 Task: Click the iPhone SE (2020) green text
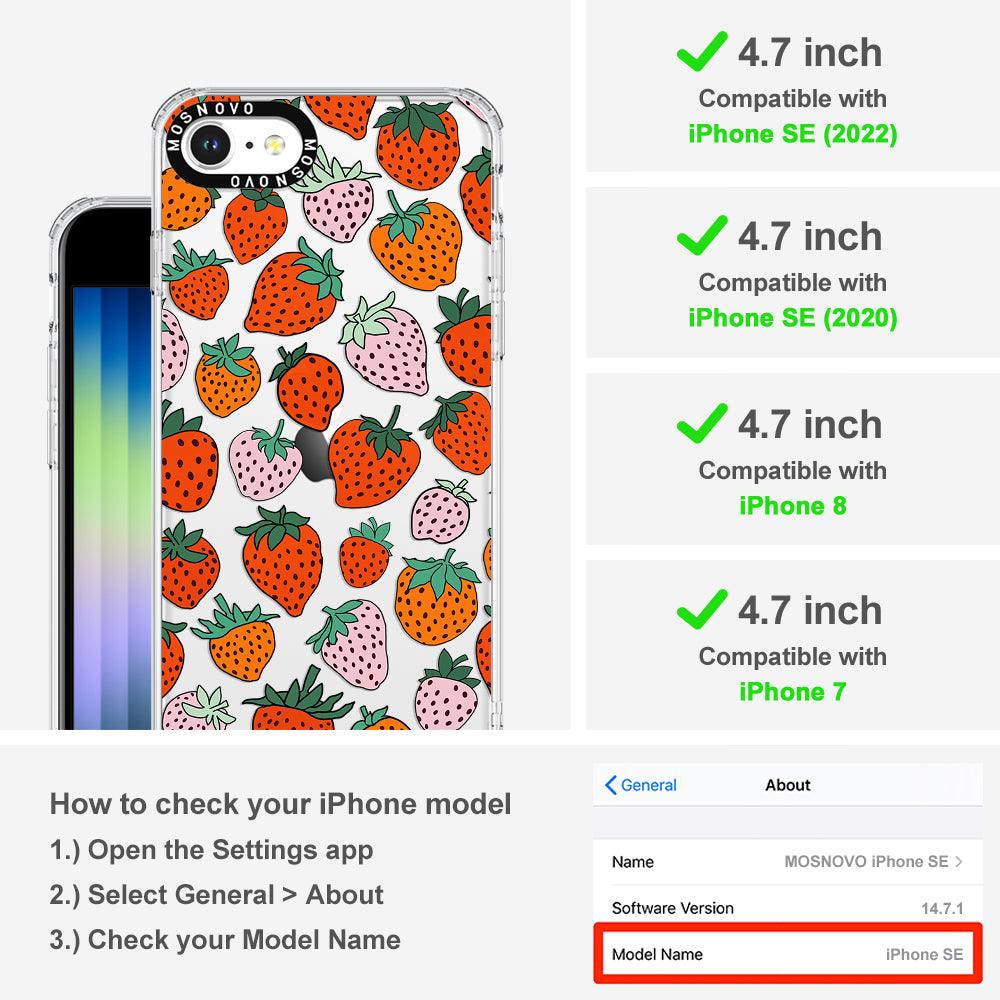793,318
